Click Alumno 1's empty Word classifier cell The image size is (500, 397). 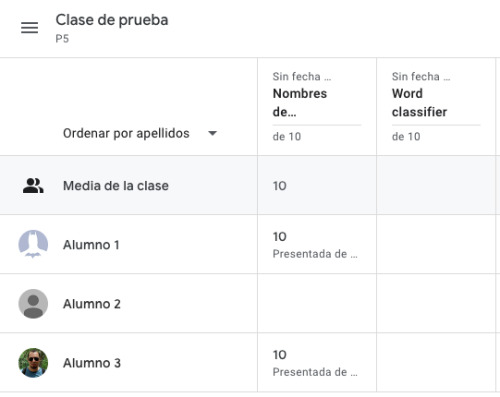[x=436, y=244]
